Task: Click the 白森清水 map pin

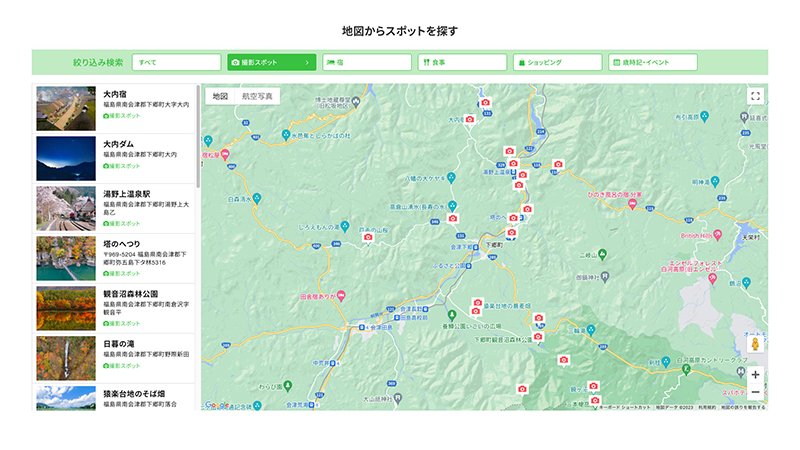Action: pyautogui.click(x=257, y=198)
